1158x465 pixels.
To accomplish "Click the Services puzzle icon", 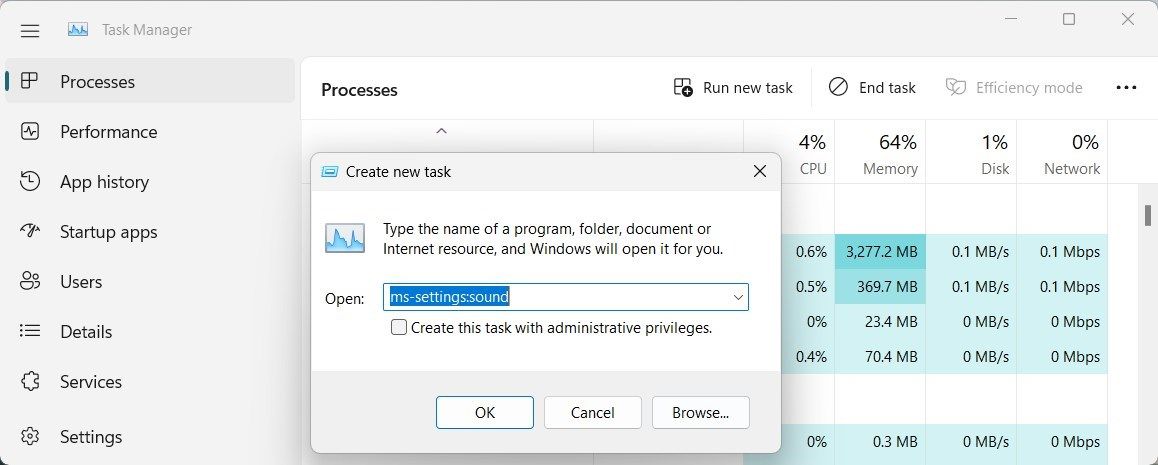I will point(30,382).
